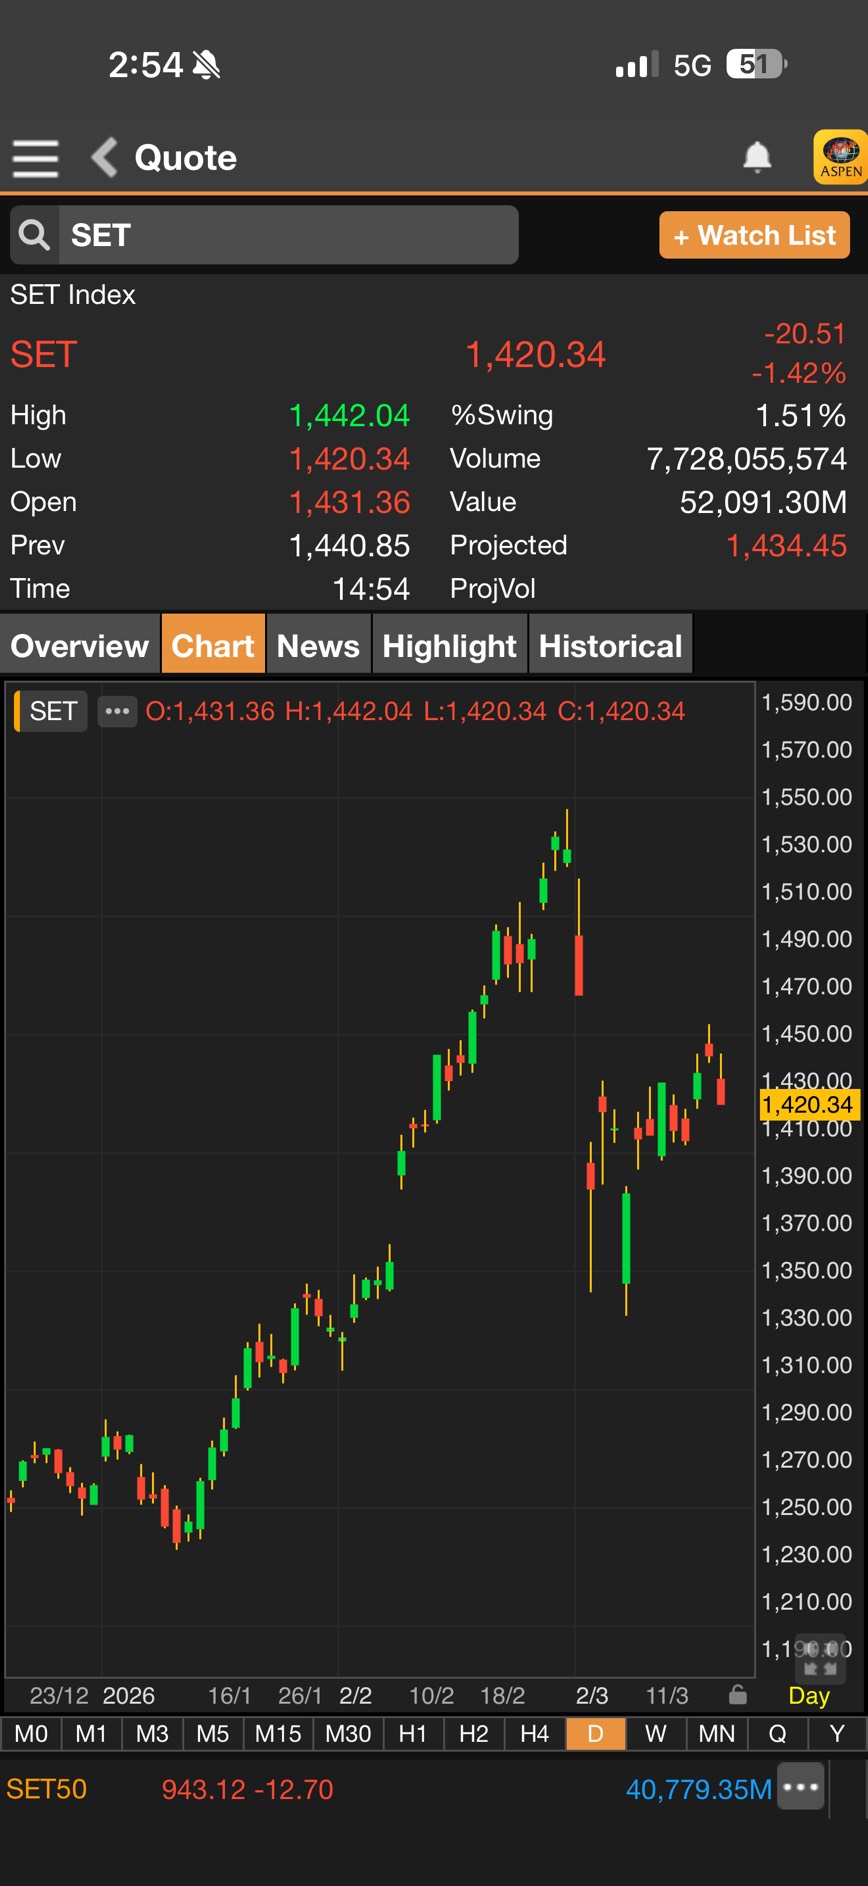Viewport: 868px width, 1886px height.
Task: Open the SET symbol label on chart
Action: (x=53, y=711)
